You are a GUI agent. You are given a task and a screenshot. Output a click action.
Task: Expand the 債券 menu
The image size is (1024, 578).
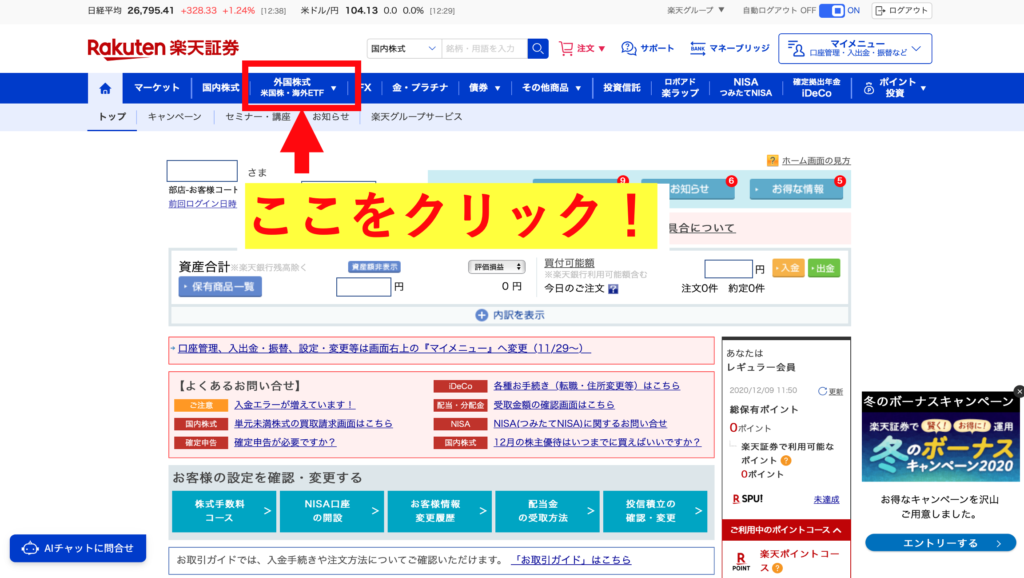[x=485, y=88]
